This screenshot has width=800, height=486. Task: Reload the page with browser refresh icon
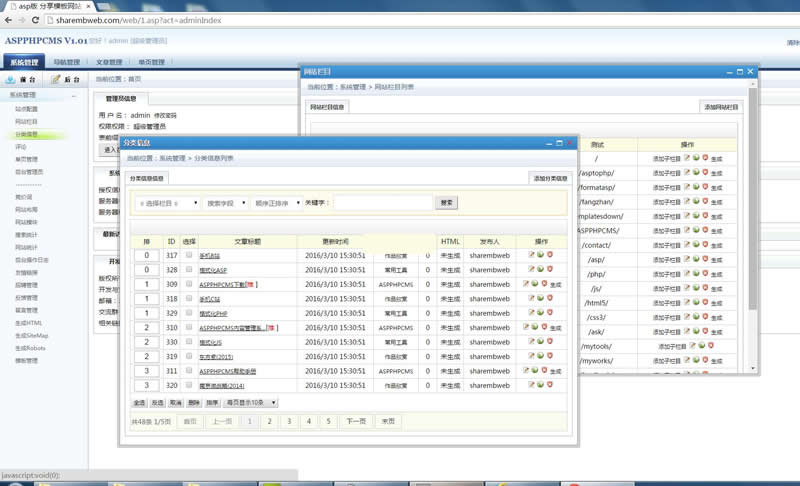click(36, 20)
